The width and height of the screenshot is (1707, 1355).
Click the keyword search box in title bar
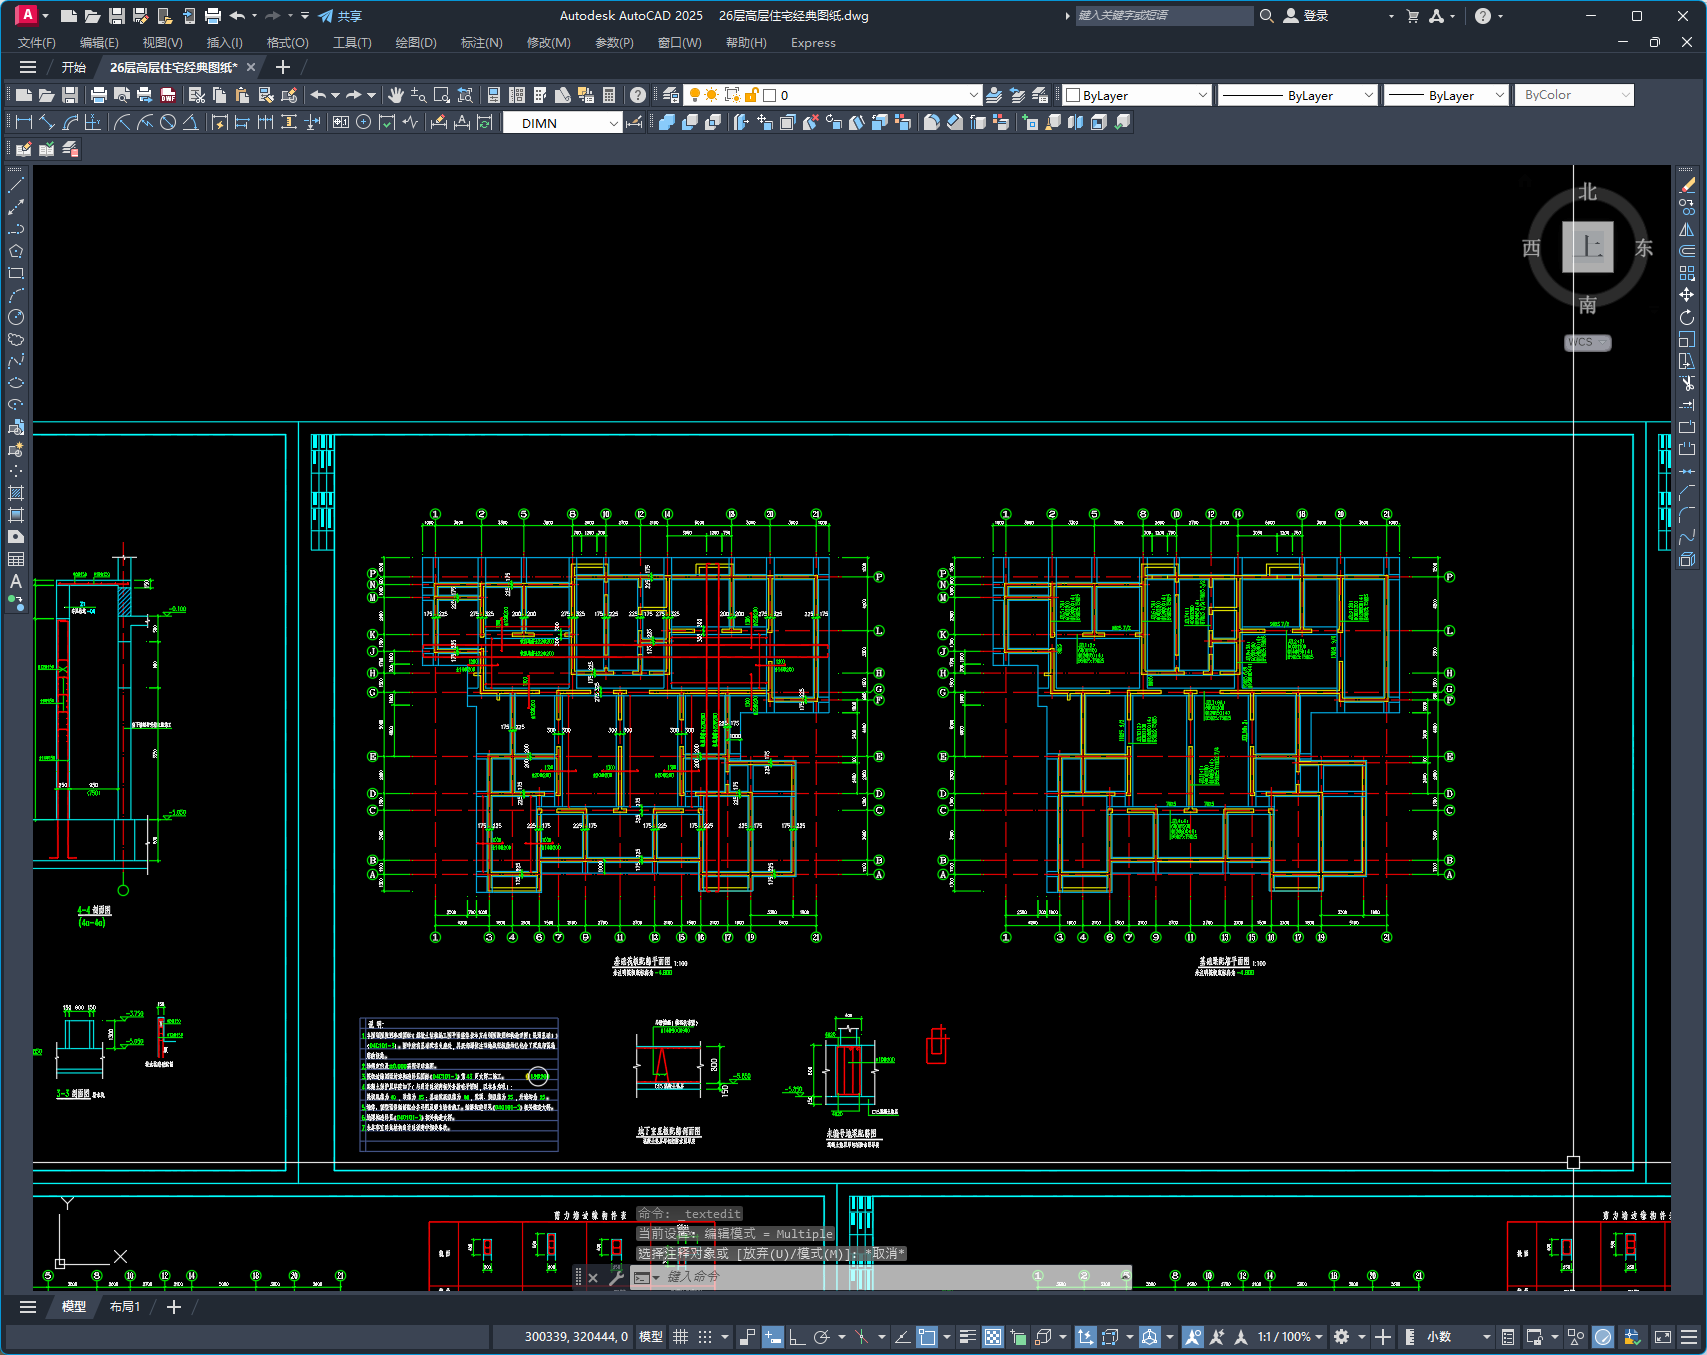[1163, 16]
